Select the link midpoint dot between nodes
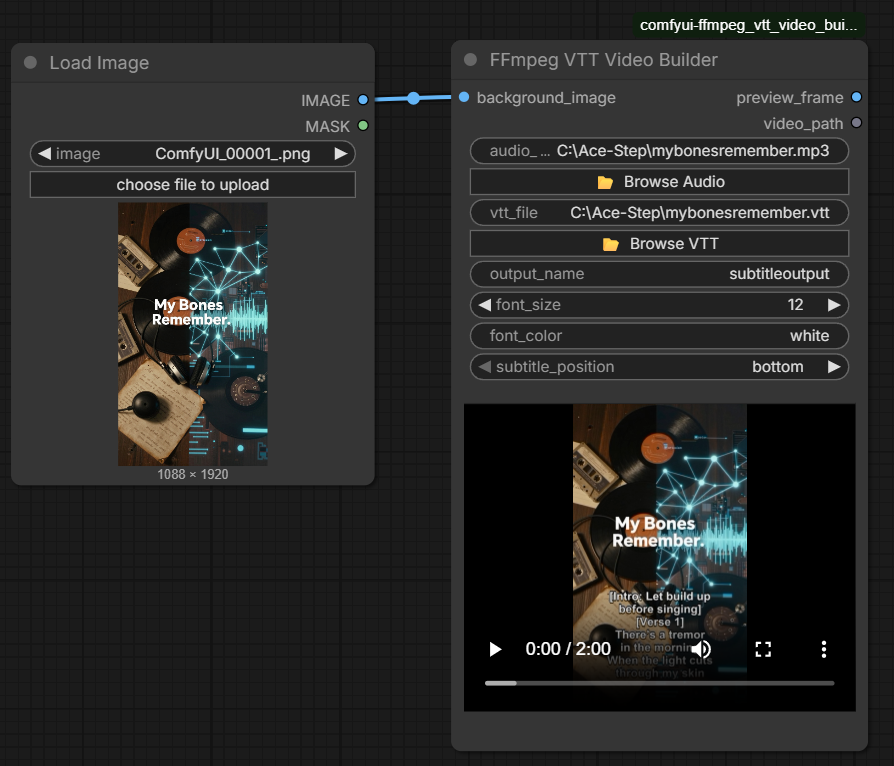The height and width of the screenshot is (766, 894). [x=413, y=98]
